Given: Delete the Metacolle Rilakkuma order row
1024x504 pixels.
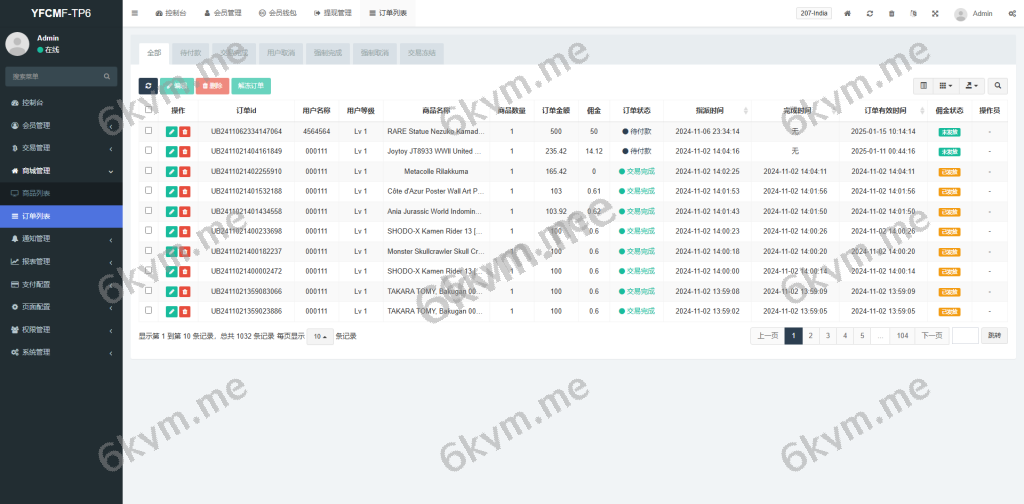Looking at the screenshot, I should [184, 171].
